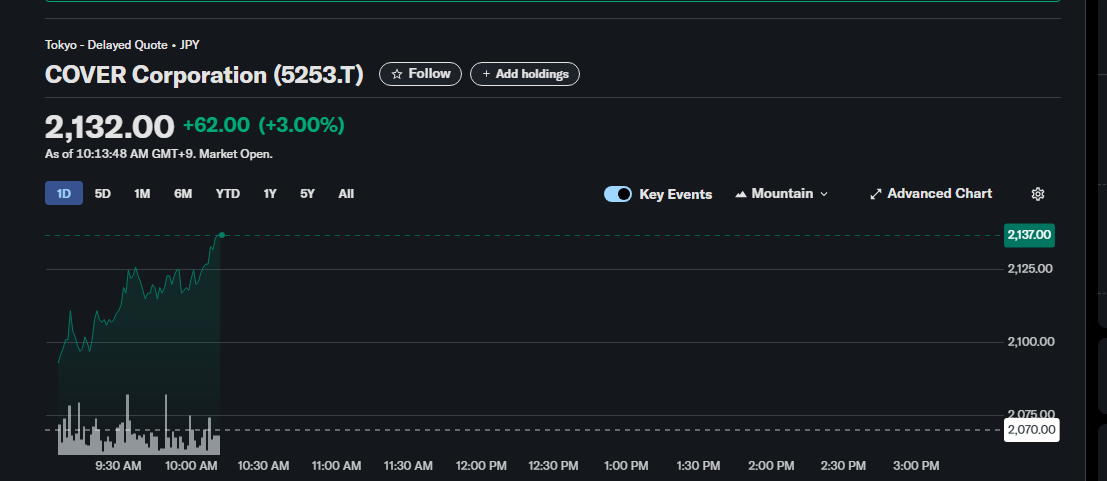1107x481 pixels.
Task: Follow COVER Corporation with the Follow button
Action: 420,74
